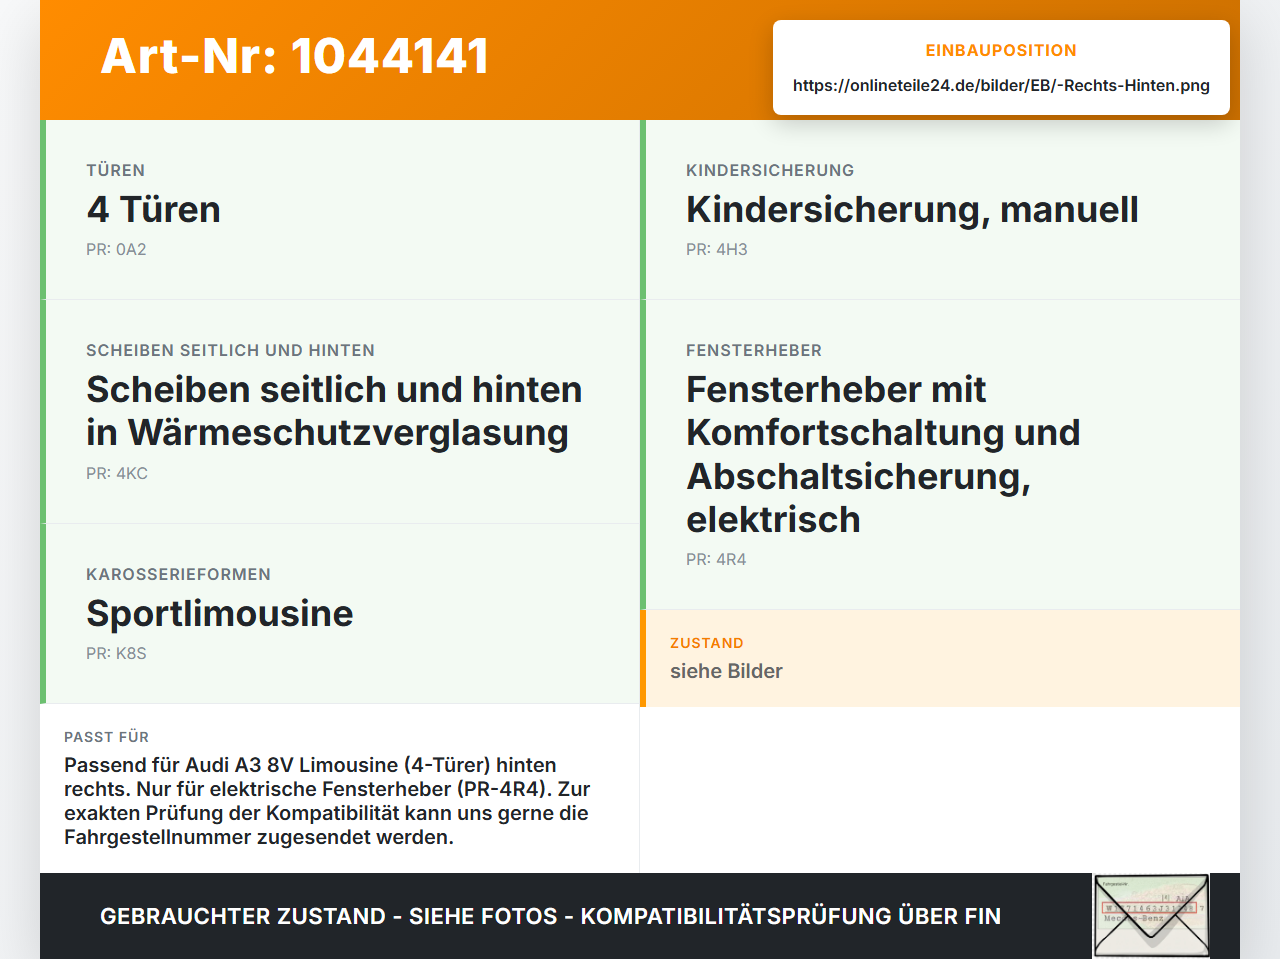This screenshot has width=1280, height=959.
Task: Click the SCHEIBEN SEITLICH UND HINTEN label
Action: pyautogui.click(x=230, y=350)
